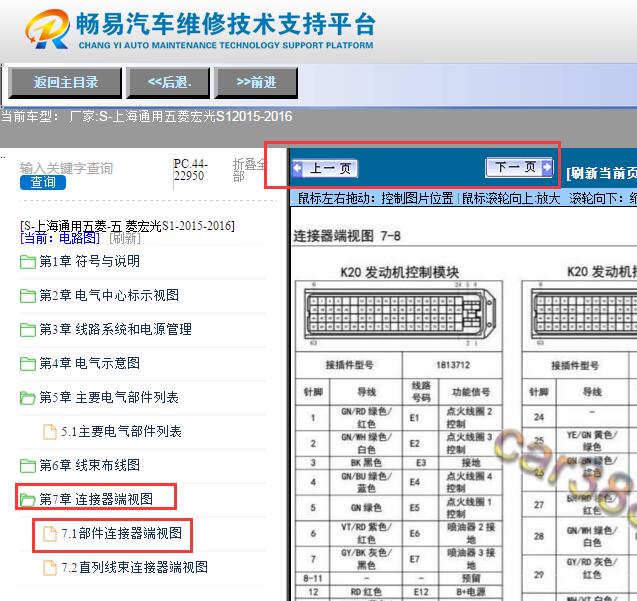The width and height of the screenshot is (637, 601).
Task: Click the 当前车型 vehicle model text
Action: [146, 117]
